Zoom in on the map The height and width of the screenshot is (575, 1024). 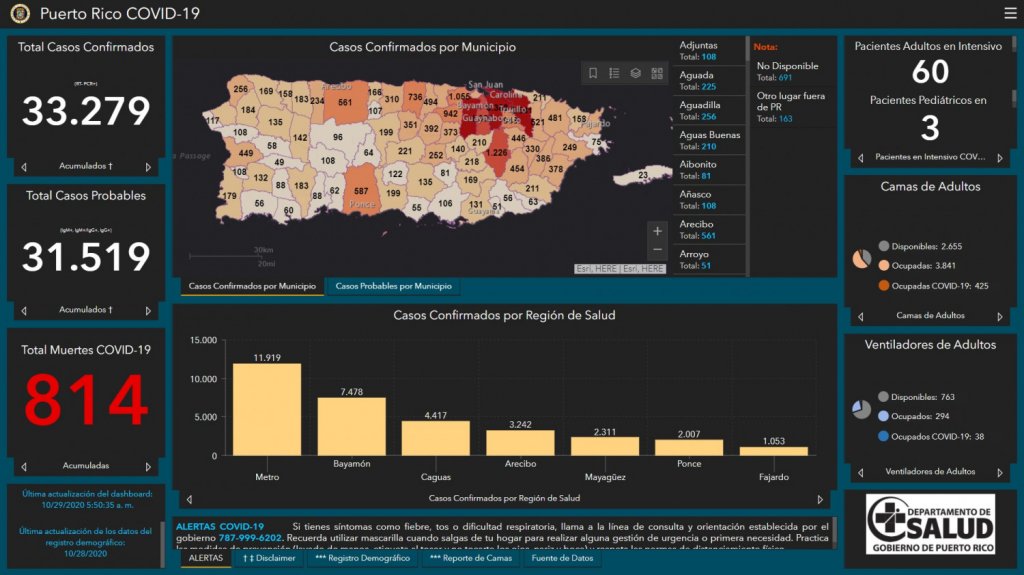657,231
